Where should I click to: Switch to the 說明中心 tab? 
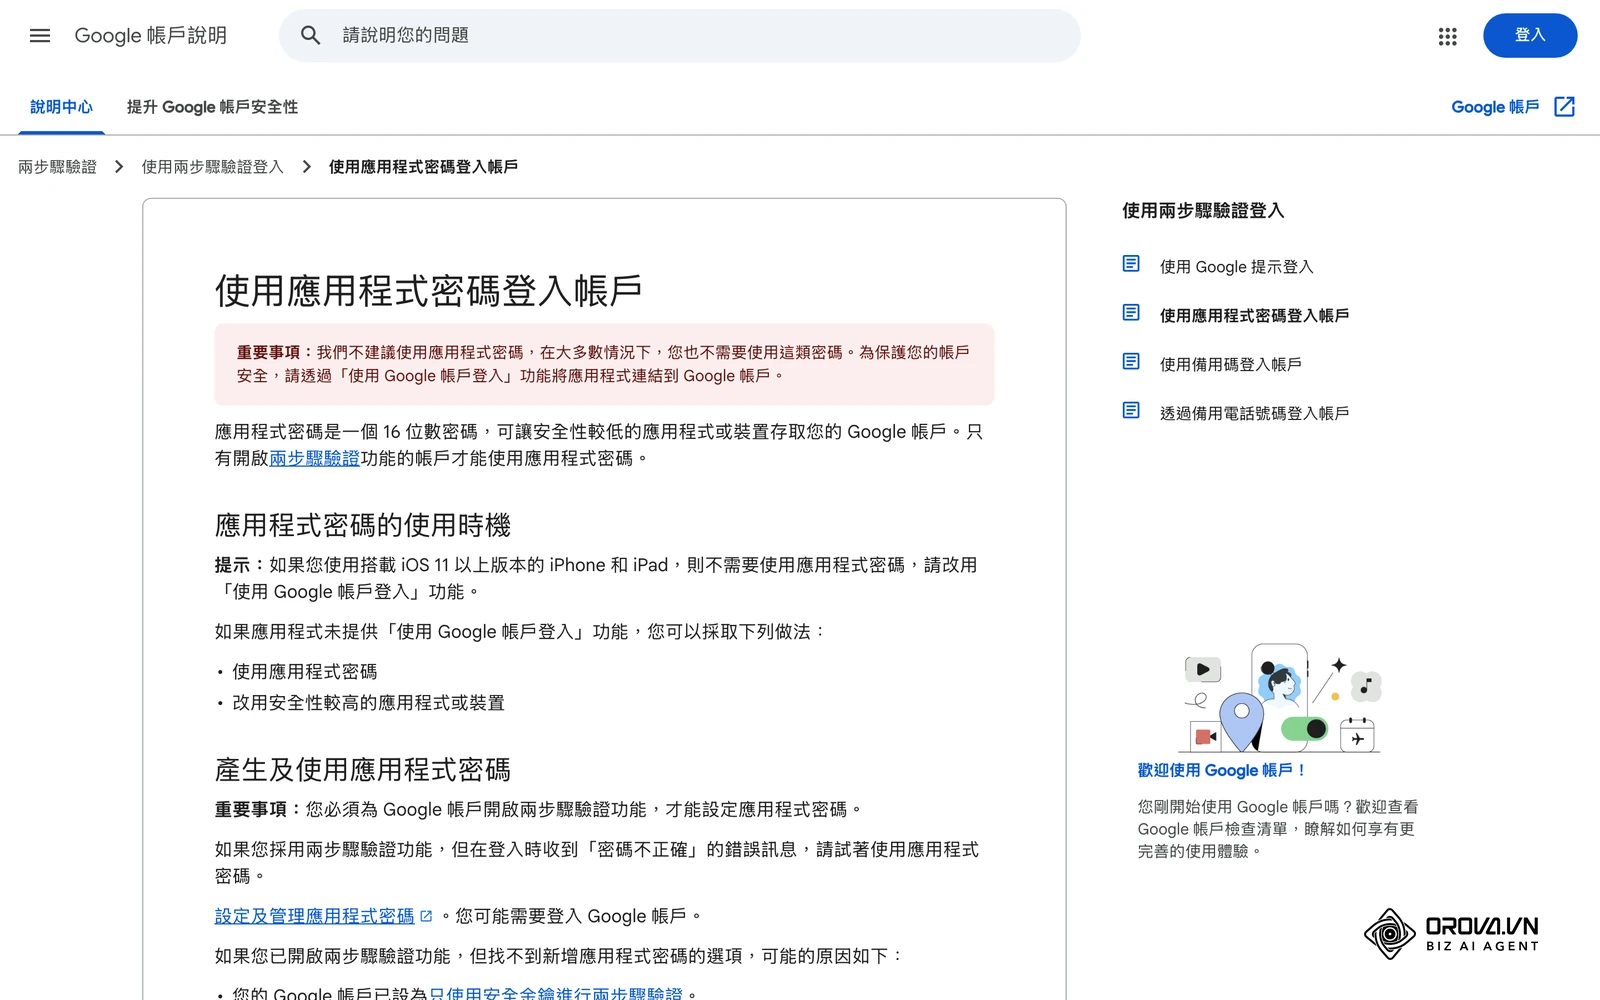coord(61,107)
